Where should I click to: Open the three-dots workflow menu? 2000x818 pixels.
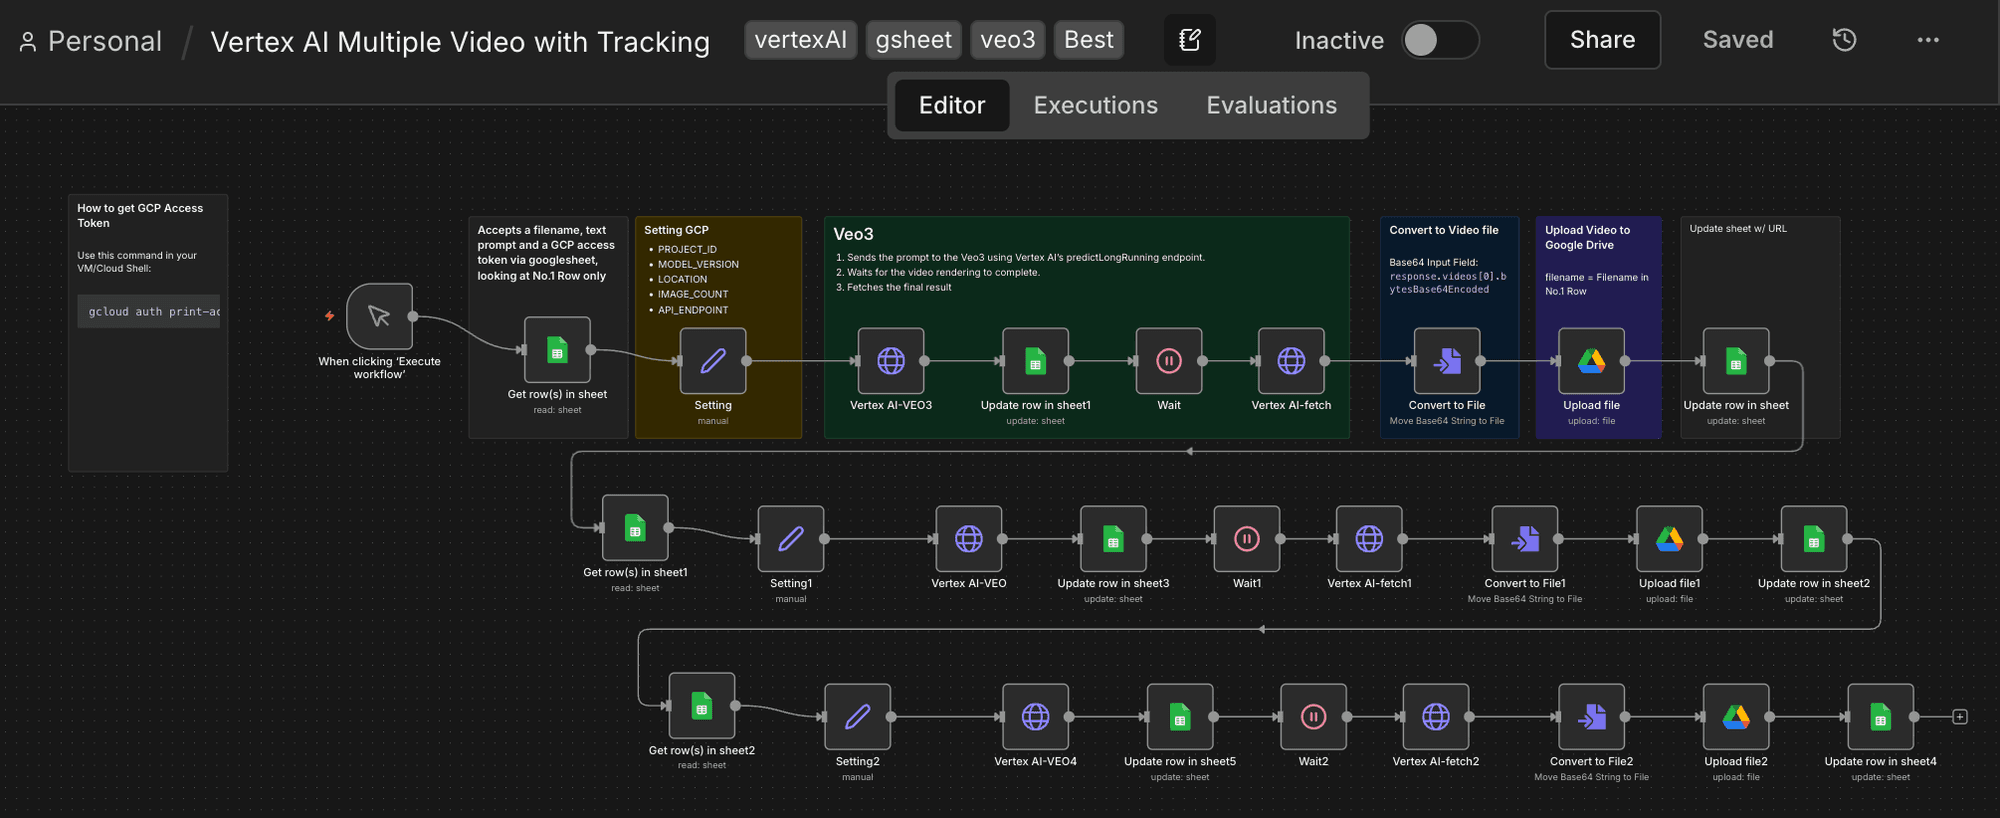[1927, 40]
